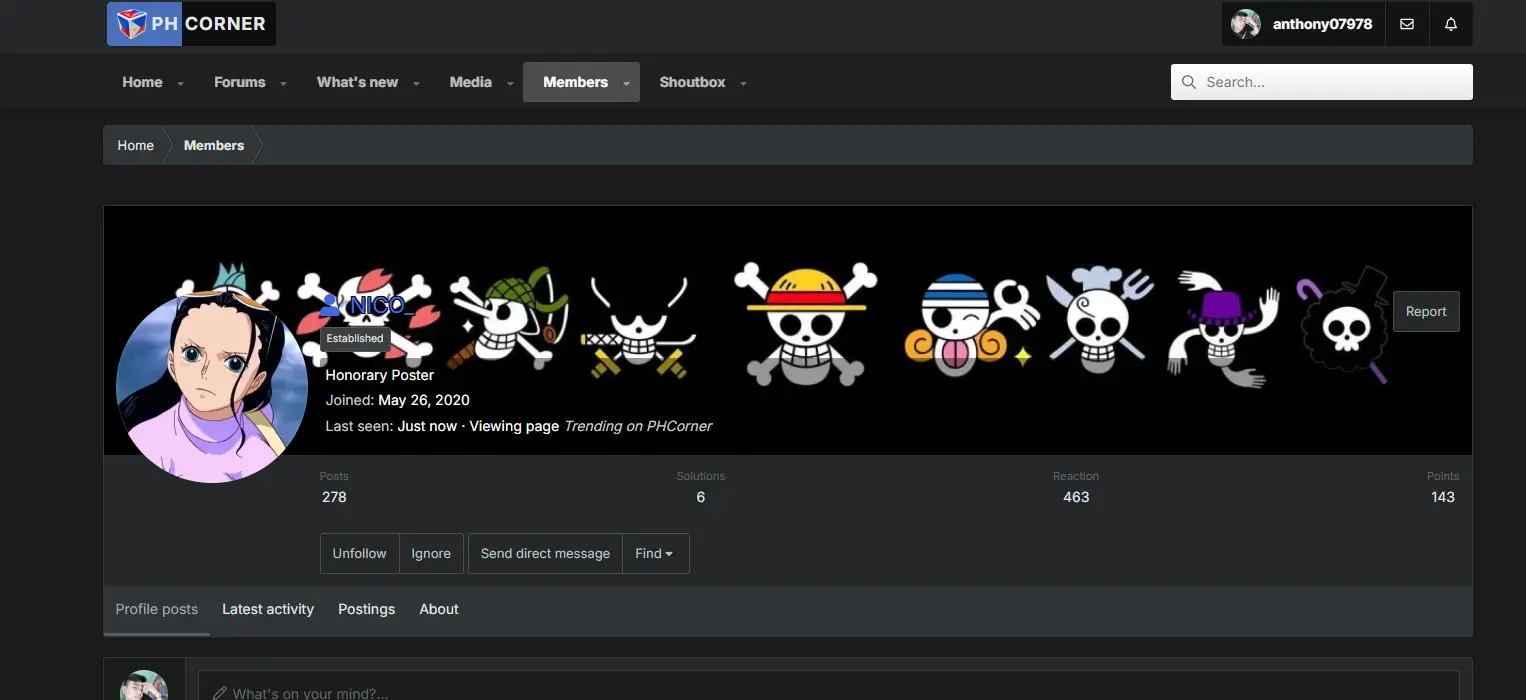Switch to the About tab
Screen dimensions: 1526x700
click(439, 609)
